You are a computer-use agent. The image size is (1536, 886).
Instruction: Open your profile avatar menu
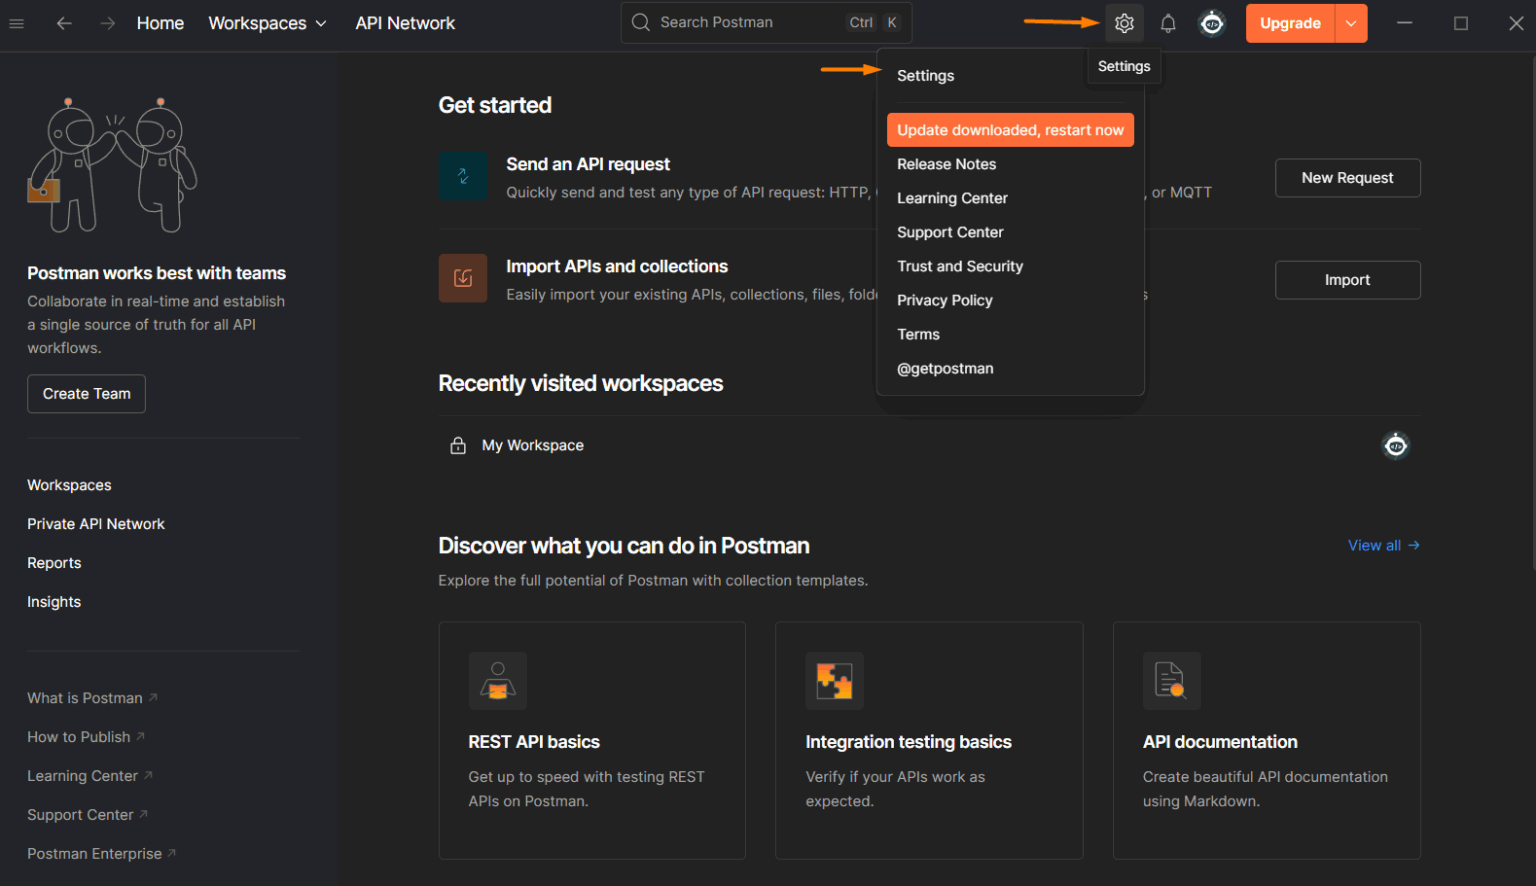pos(1212,22)
